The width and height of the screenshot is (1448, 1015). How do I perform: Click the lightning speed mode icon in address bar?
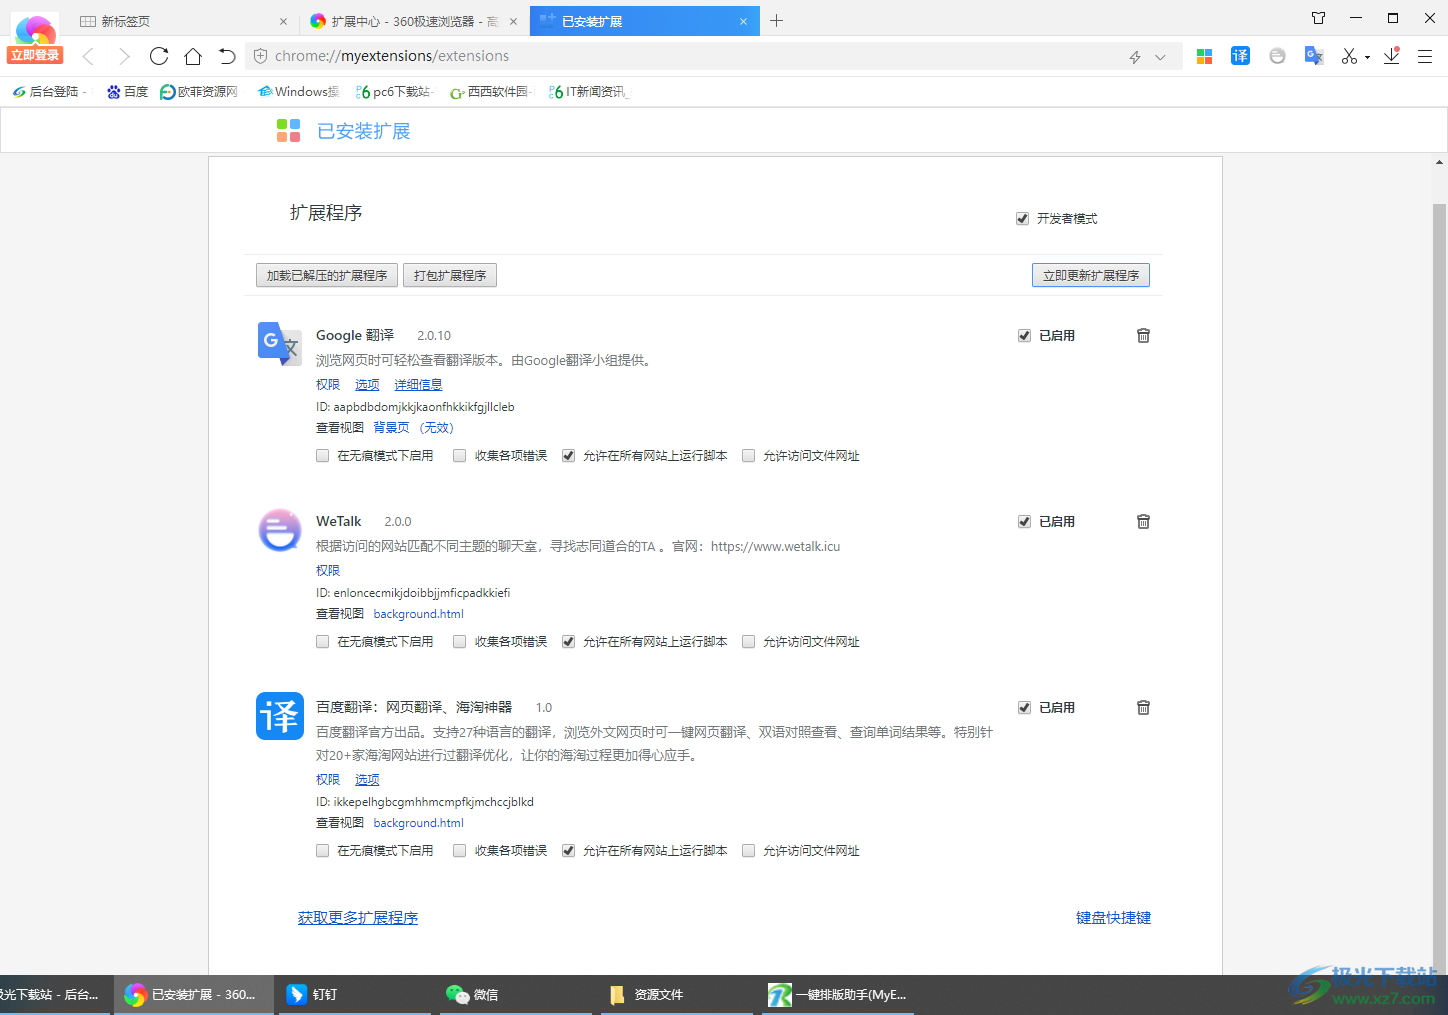pyautogui.click(x=1135, y=57)
